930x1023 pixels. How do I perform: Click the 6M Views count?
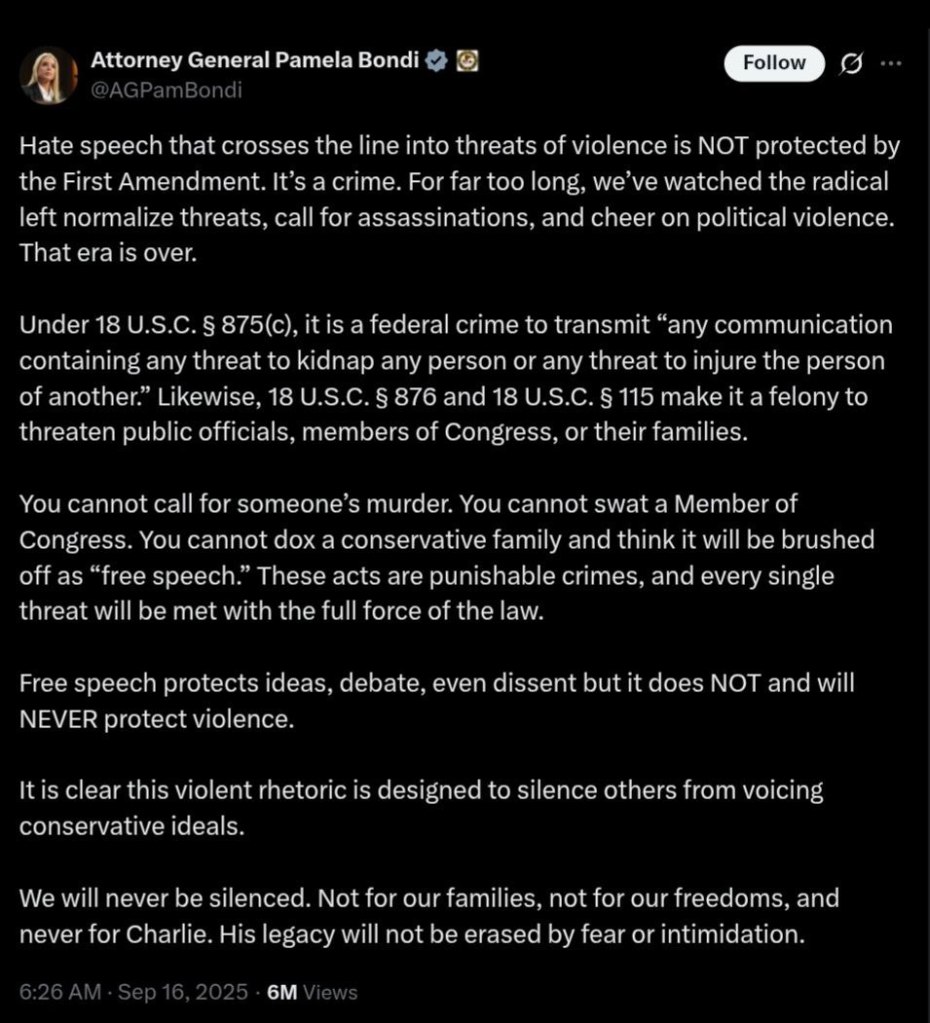(x=314, y=992)
